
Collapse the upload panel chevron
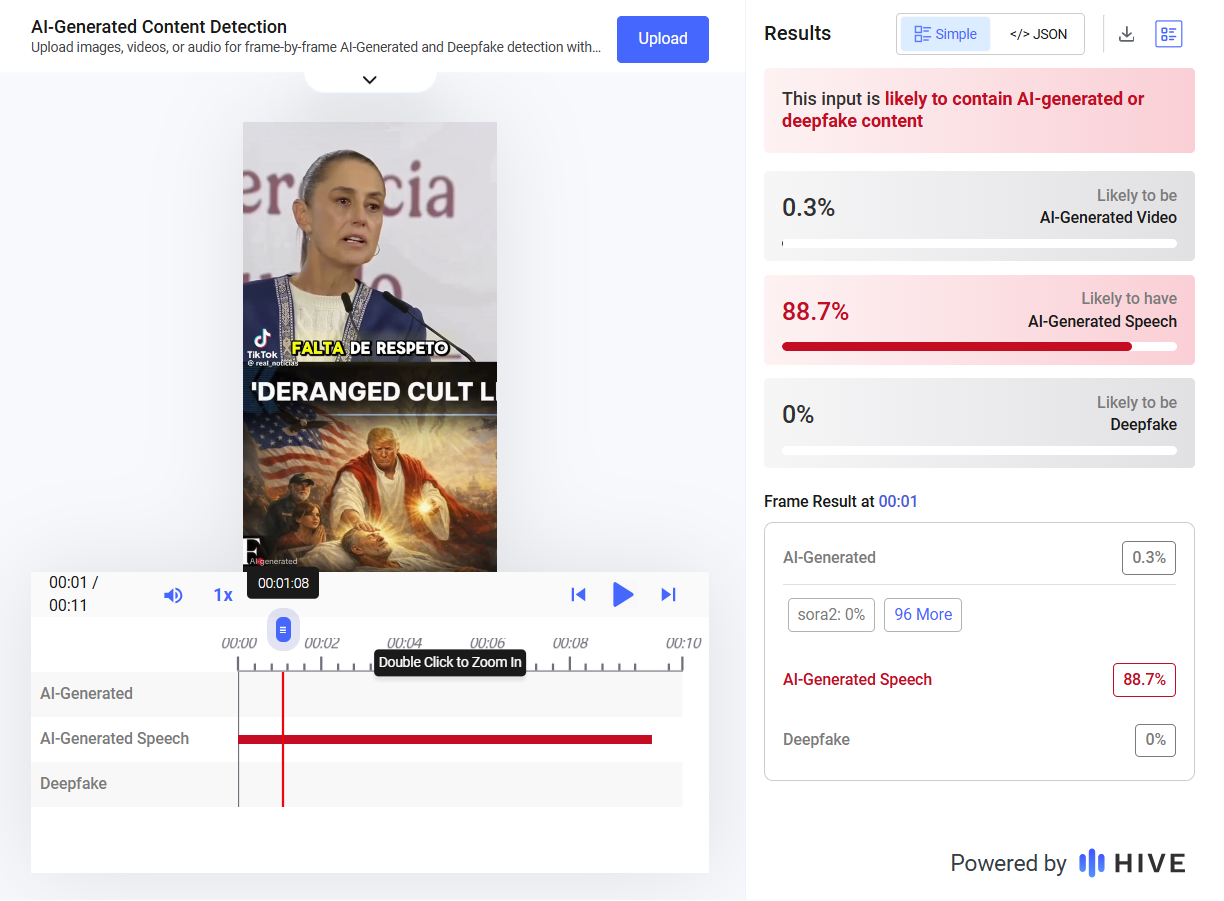coord(369,80)
